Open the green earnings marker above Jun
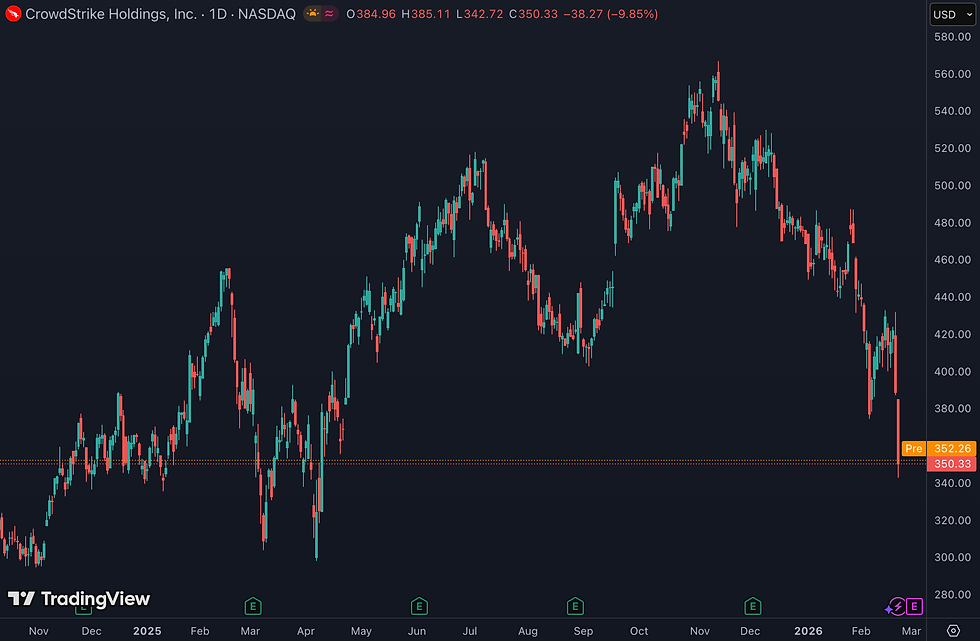The width and height of the screenshot is (980, 641). coord(419,606)
